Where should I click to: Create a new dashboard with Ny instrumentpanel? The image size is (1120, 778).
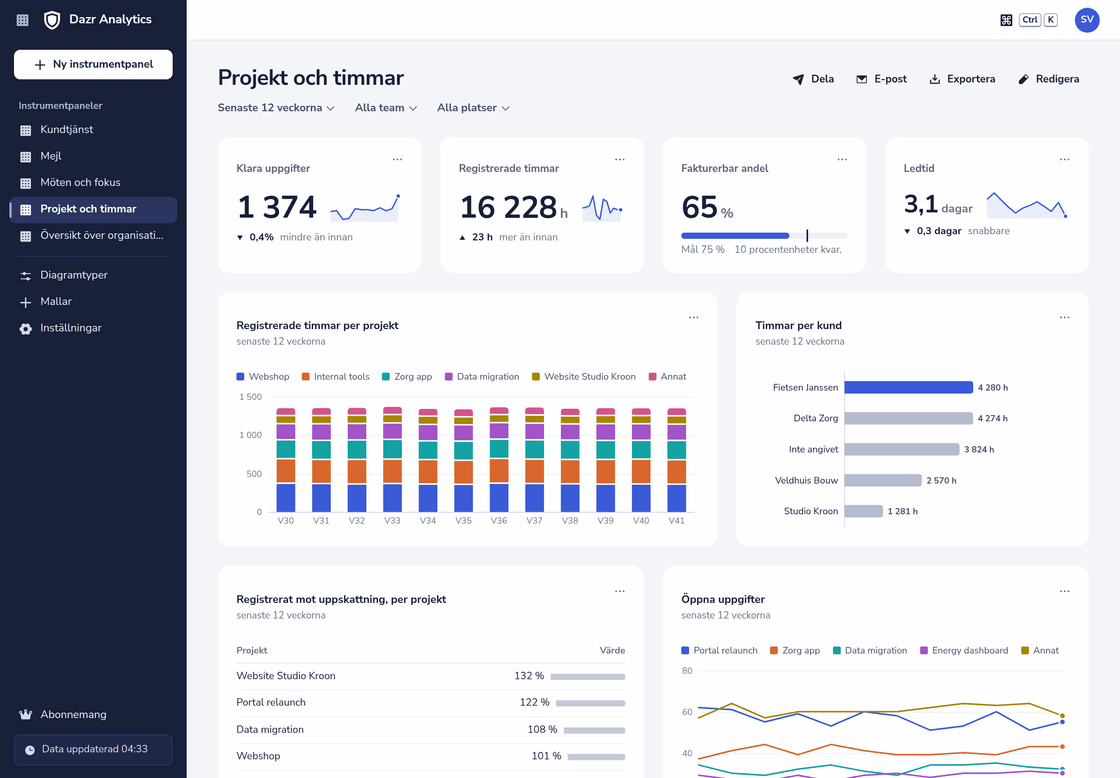(93, 64)
